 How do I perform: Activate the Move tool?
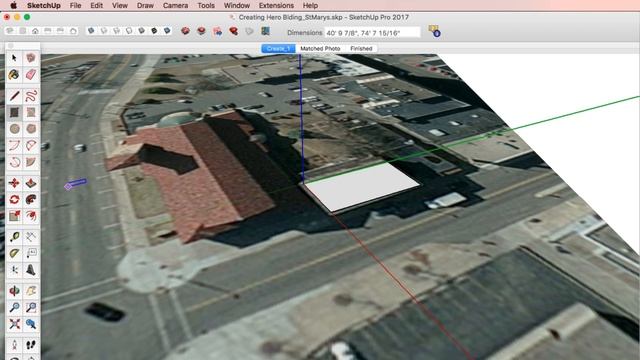[14, 183]
